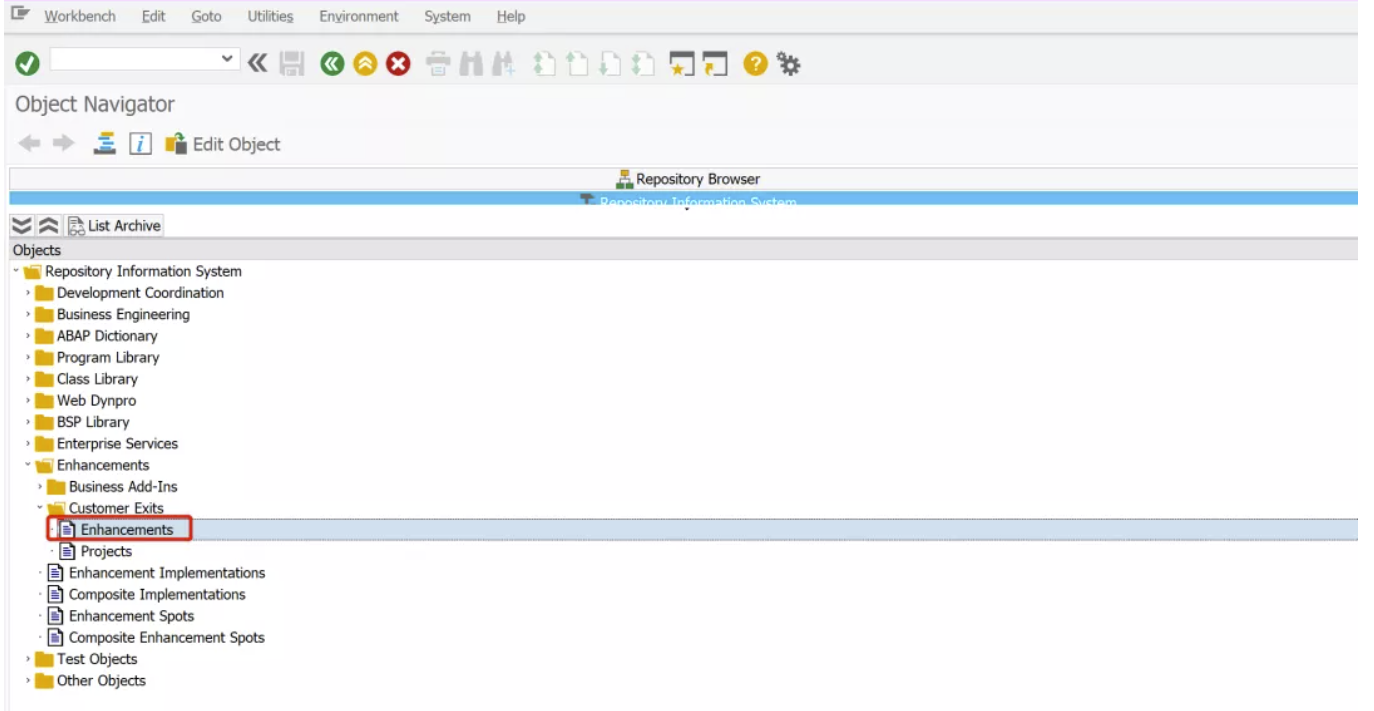
Task: Click the Collapse All double-up icon
Action: (x=48, y=226)
